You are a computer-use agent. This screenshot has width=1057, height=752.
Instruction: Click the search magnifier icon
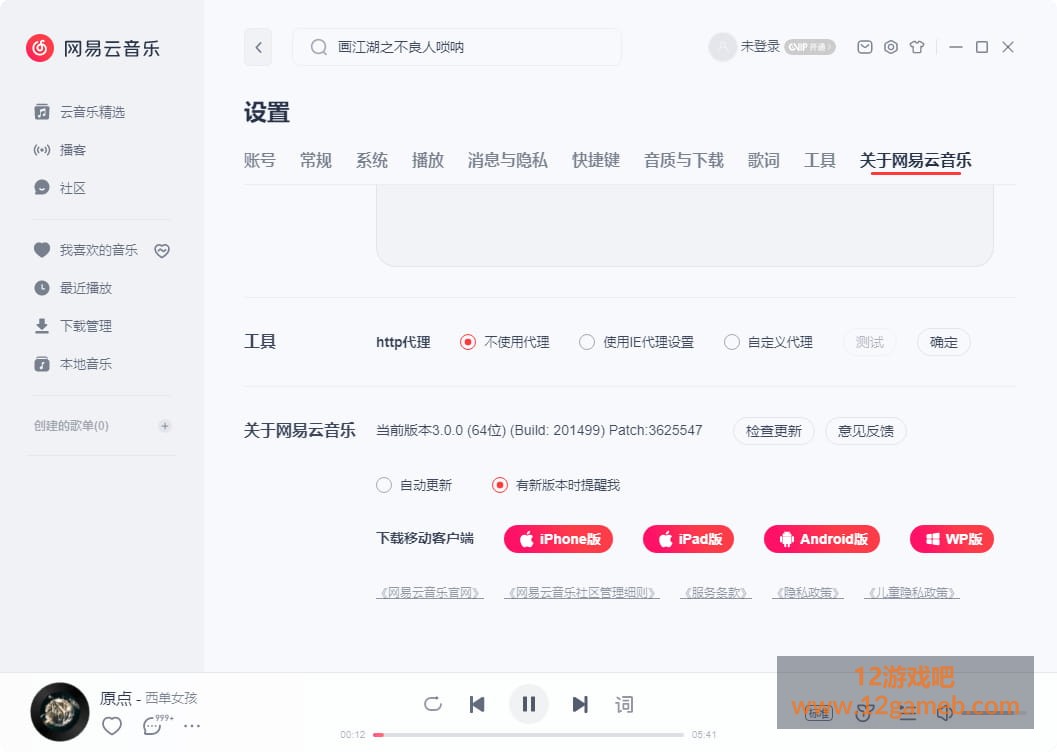coord(318,47)
